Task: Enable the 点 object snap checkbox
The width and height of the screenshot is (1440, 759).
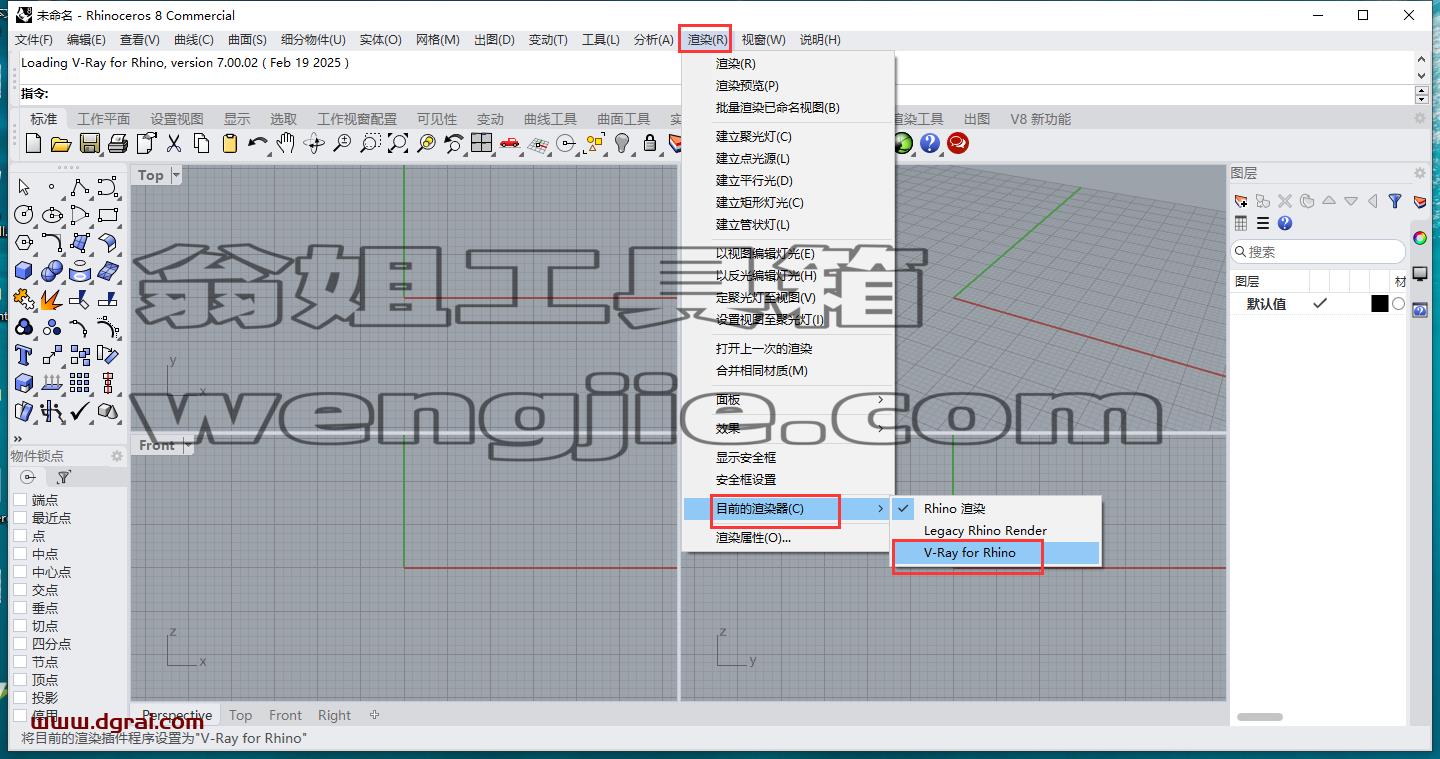Action: click(20, 536)
